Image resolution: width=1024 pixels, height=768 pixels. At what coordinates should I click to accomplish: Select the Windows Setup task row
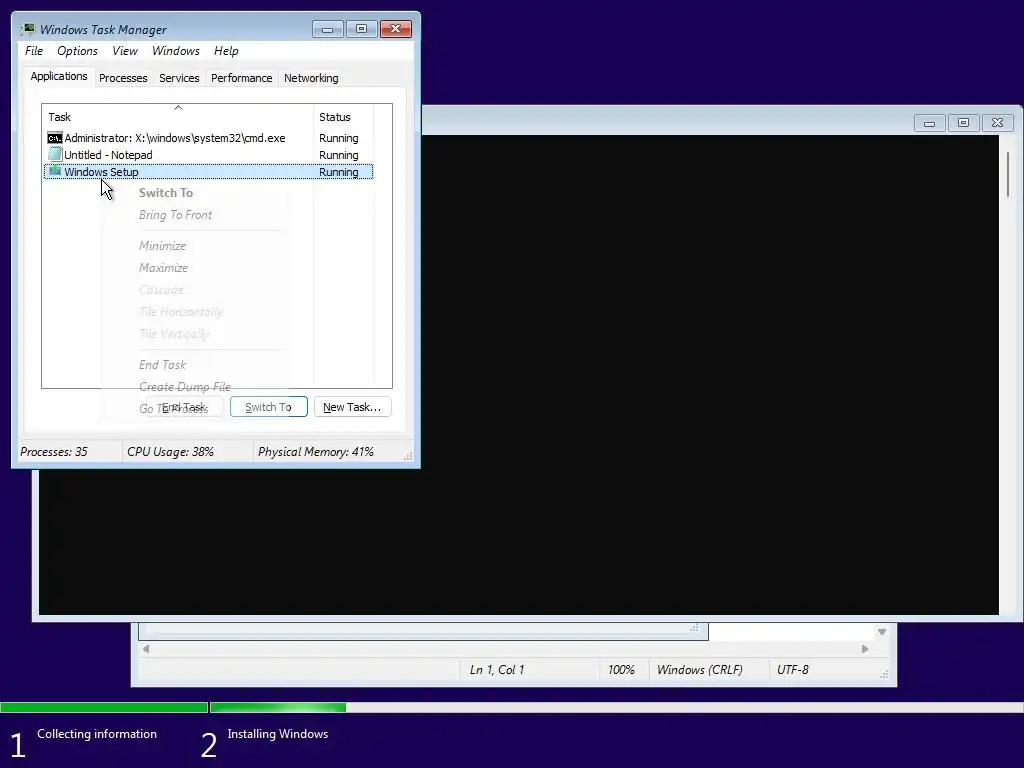pos(208,172)
